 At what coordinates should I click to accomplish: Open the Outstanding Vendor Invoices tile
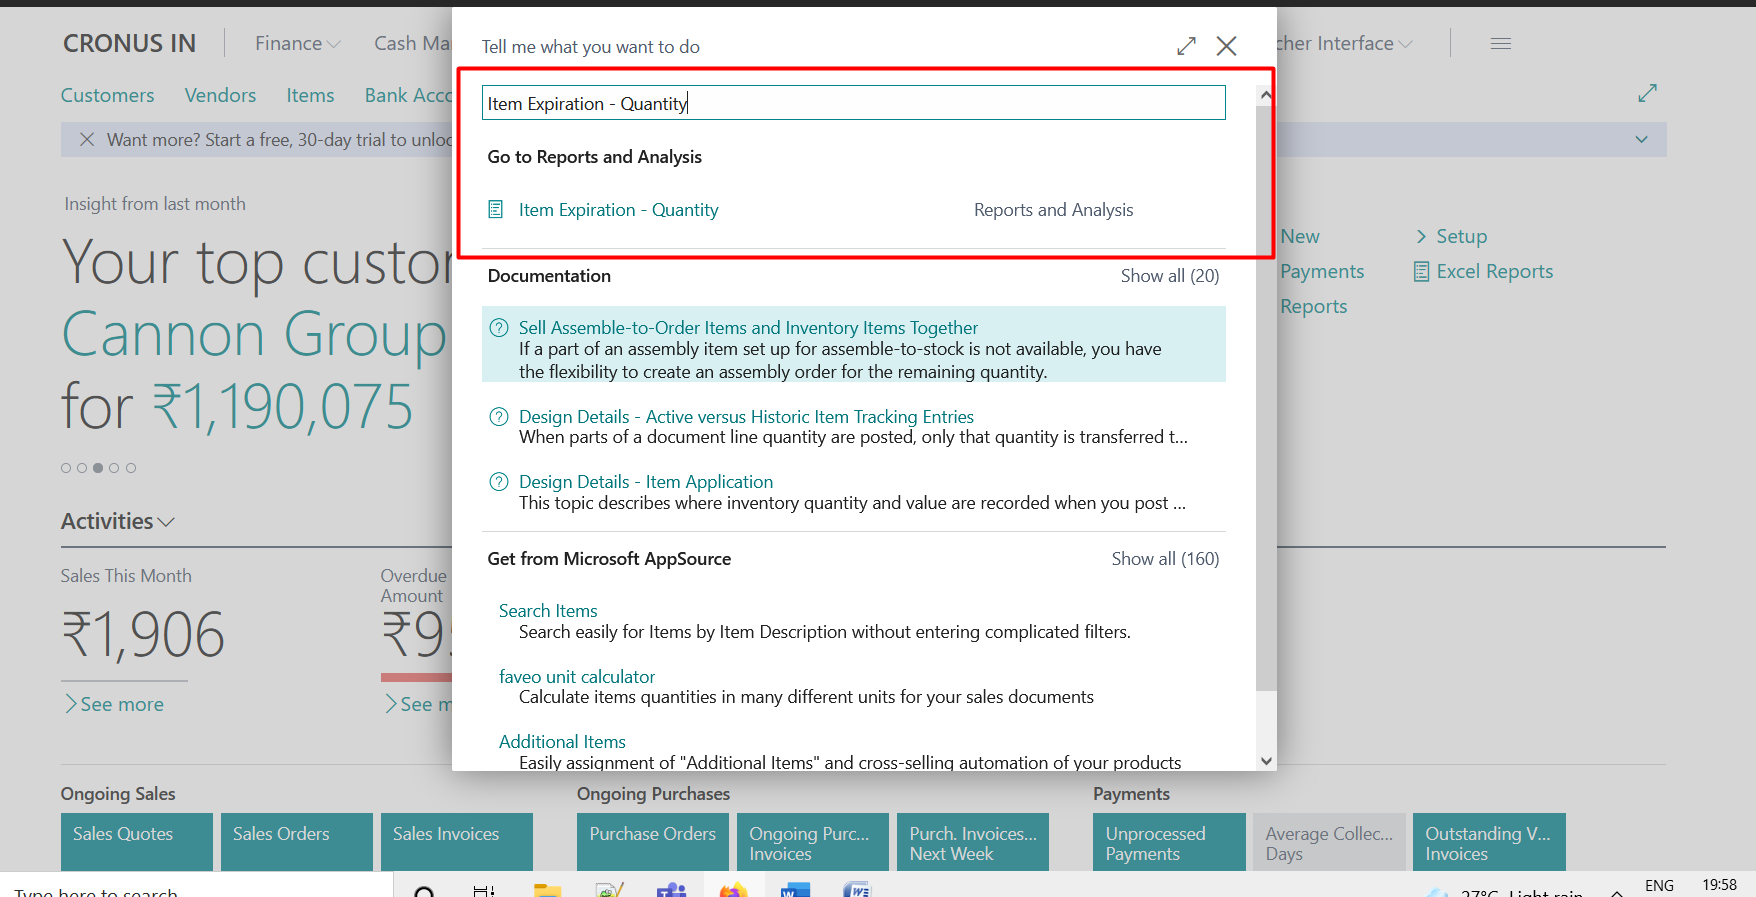coord(1489,842)
